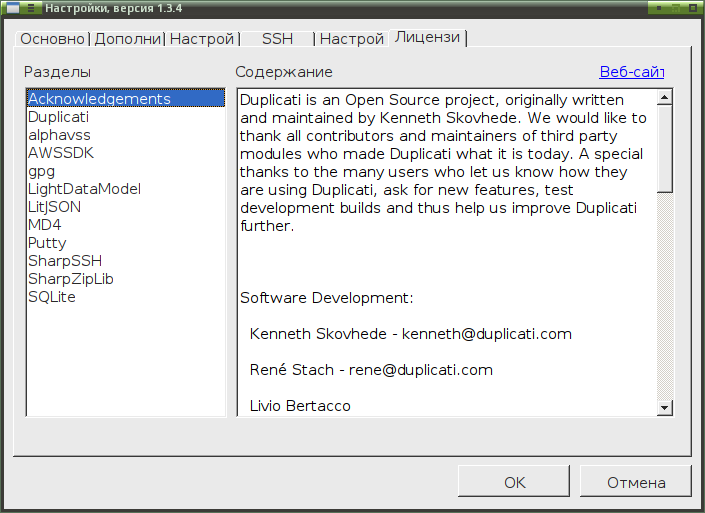Image resolution: width=705 pixels, height=513 pixels.
Task: Switch to the SSH tab
Action: tap(277, 39)
